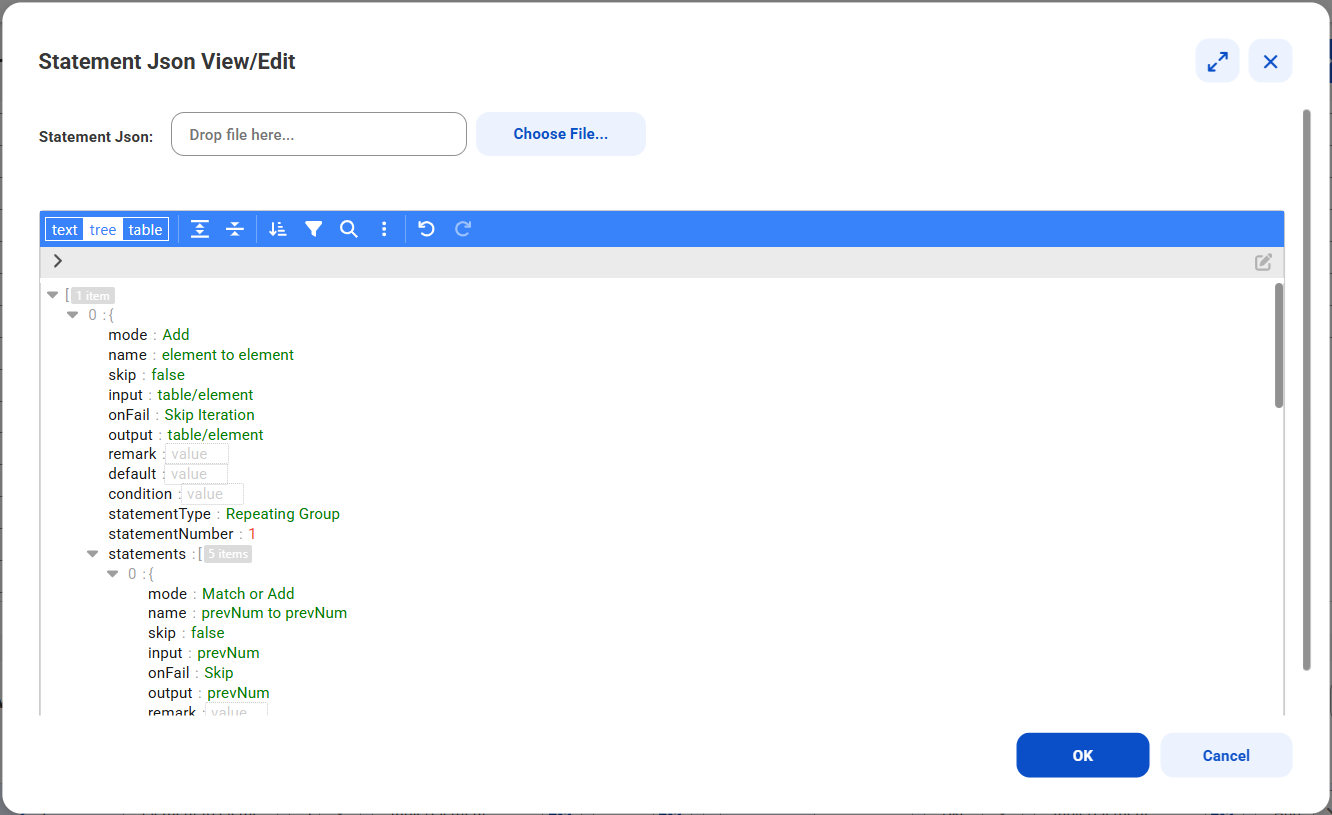The image size is (1332, 815).
Task: Click the 'Skip Iteration' onFail value
Action: (210, 415)
